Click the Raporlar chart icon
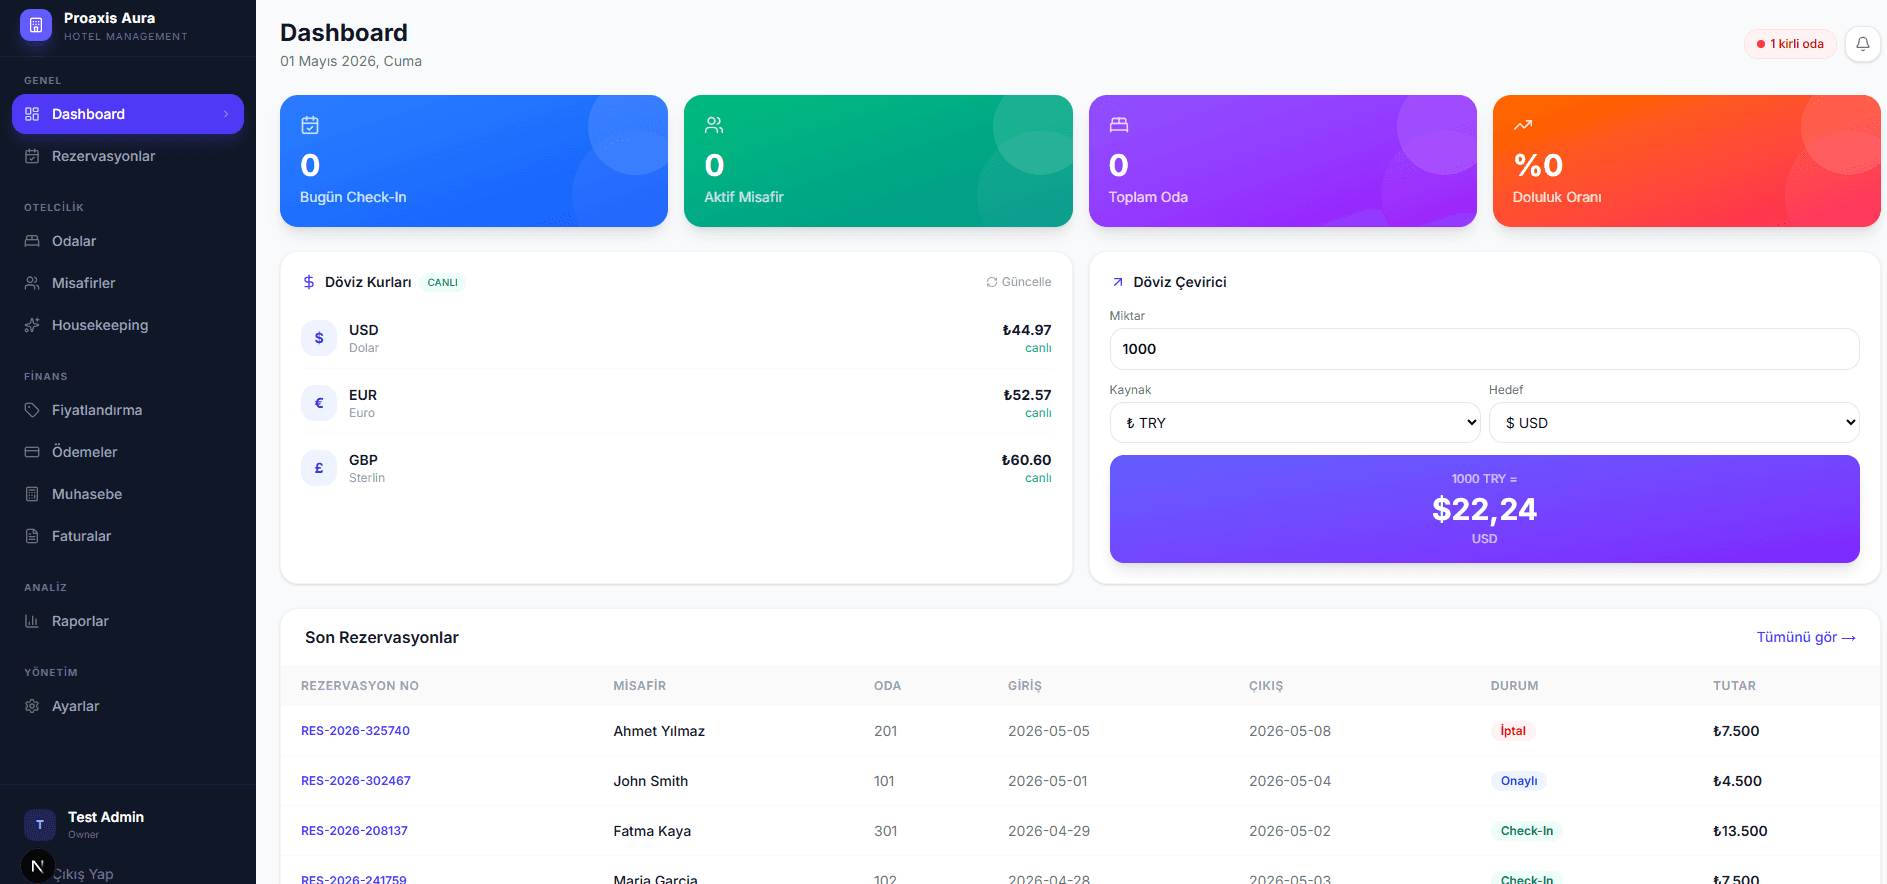This screenshot has width=1887, height=884. [x=32, y=621]
